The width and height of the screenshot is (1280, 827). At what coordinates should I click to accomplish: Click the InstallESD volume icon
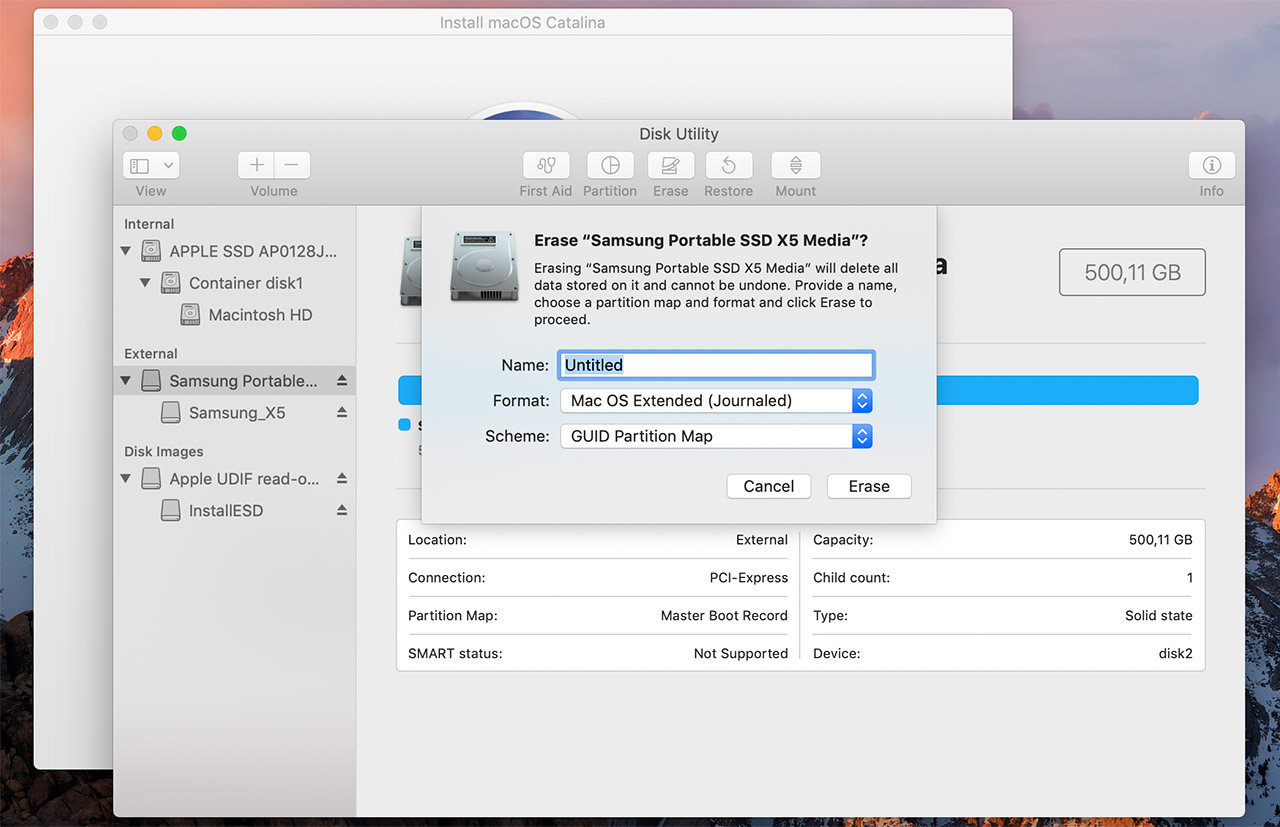(x=171, y=511)
